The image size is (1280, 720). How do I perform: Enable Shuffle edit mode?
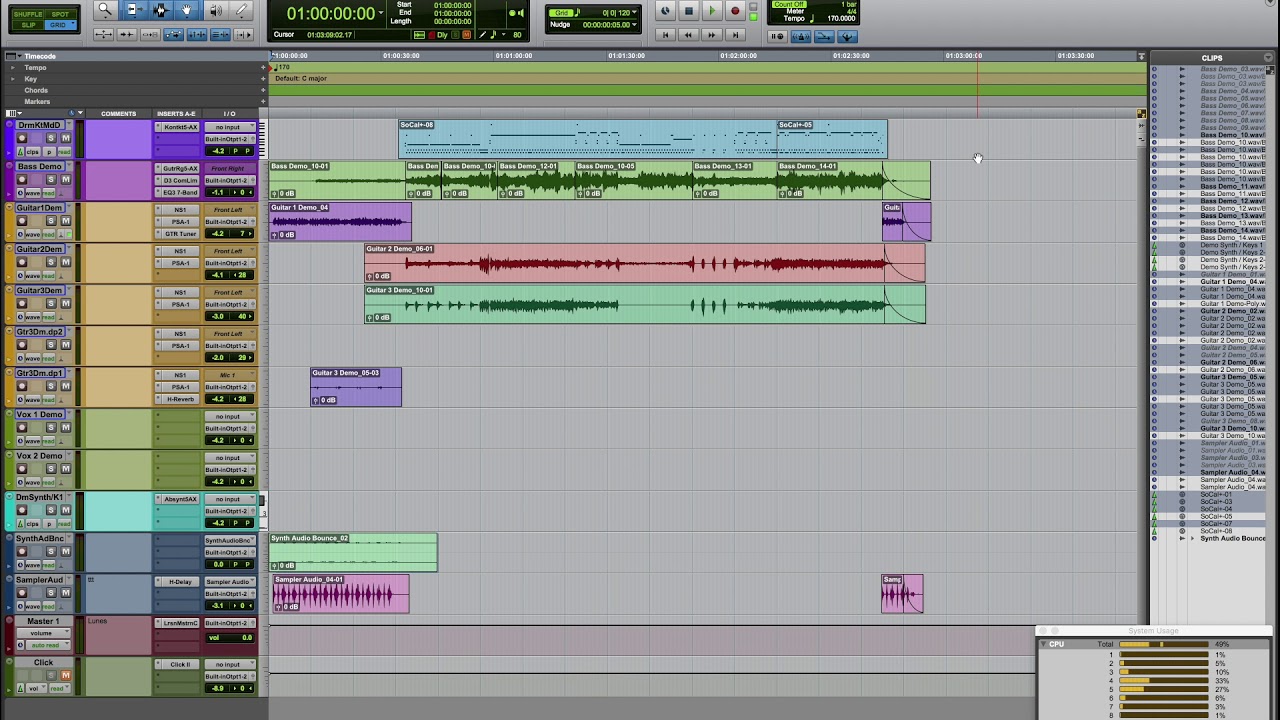tap(28, 14)
